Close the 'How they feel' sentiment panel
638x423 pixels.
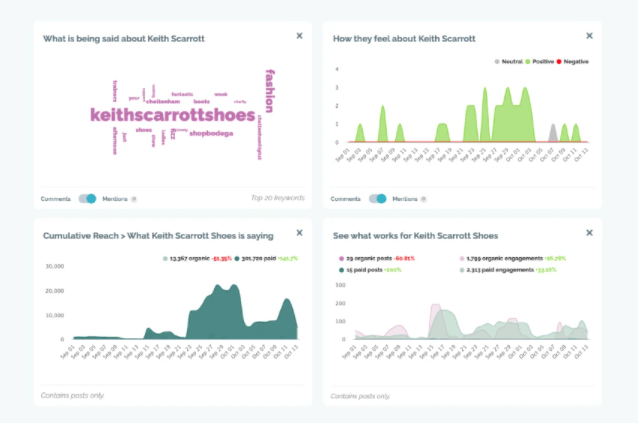point(589,36)
